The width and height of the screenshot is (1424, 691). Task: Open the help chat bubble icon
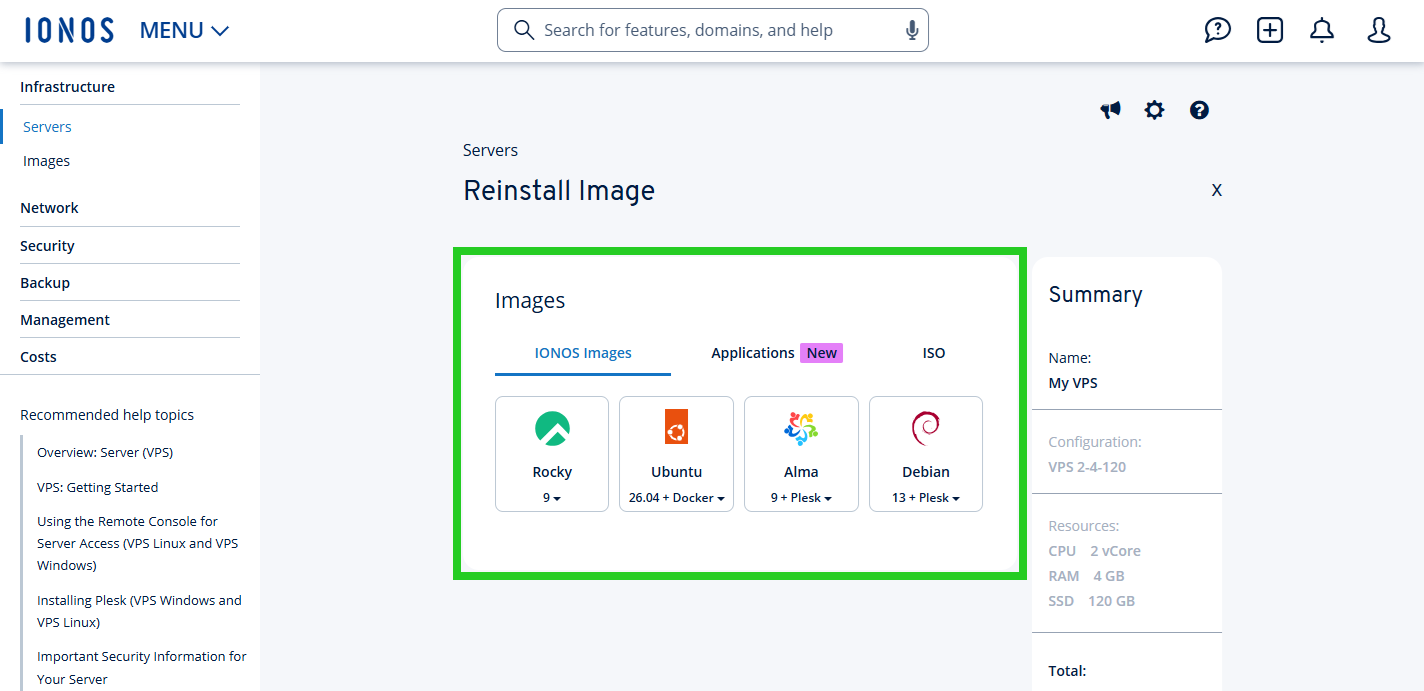pyautogui.click(x=1217, y=30)
